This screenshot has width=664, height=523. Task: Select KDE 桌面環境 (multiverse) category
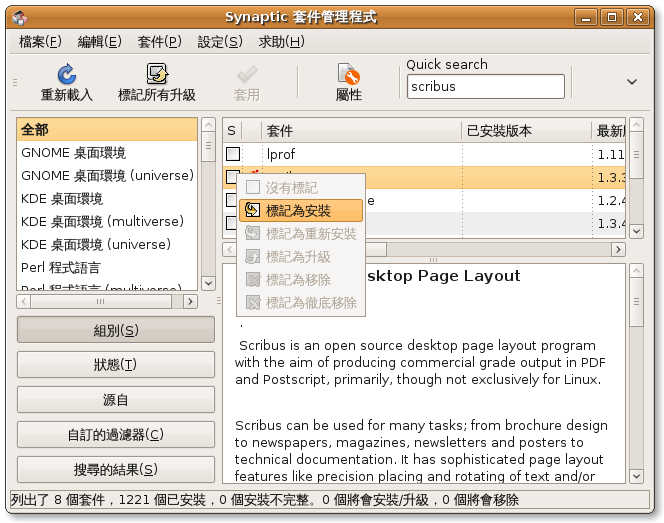point(107,221)
